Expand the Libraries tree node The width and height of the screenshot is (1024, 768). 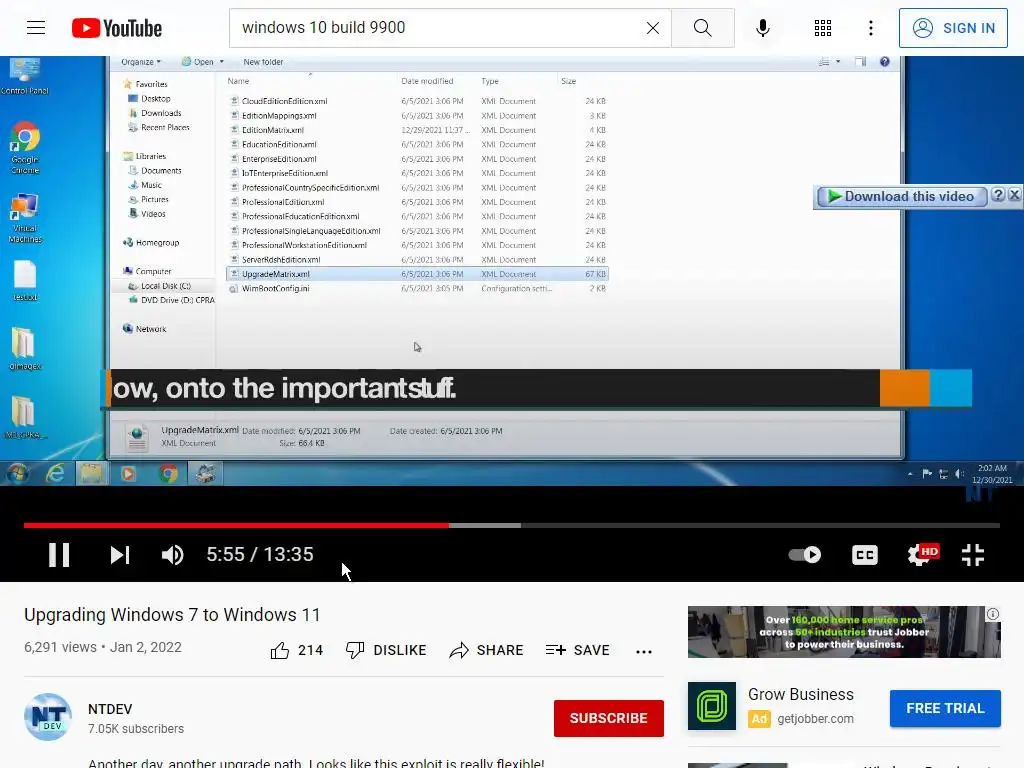pos(150,156)
